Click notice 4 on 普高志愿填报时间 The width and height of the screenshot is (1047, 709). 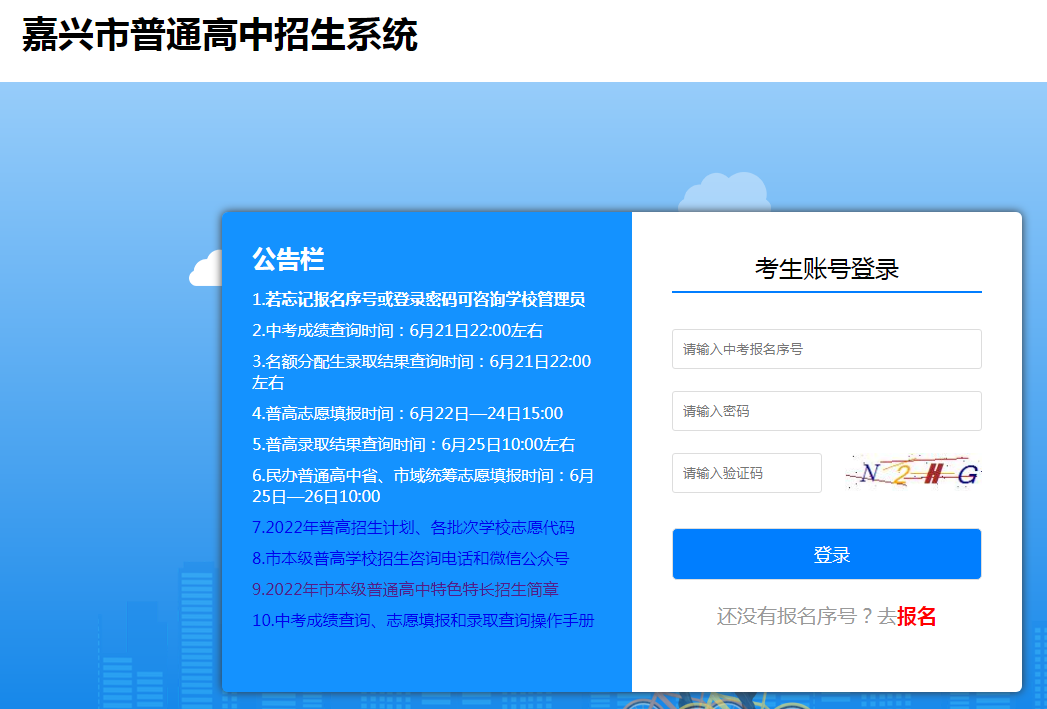click(x=407, y=413)
